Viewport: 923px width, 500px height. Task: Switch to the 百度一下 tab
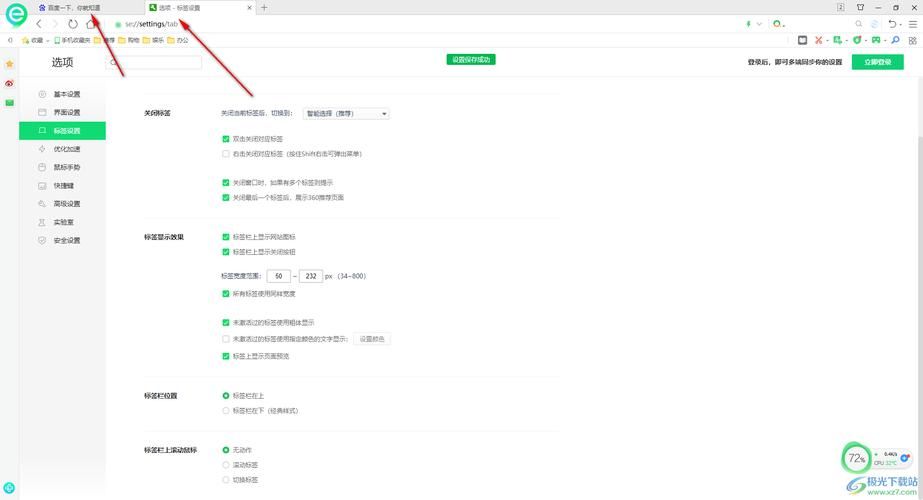[88, 8]
